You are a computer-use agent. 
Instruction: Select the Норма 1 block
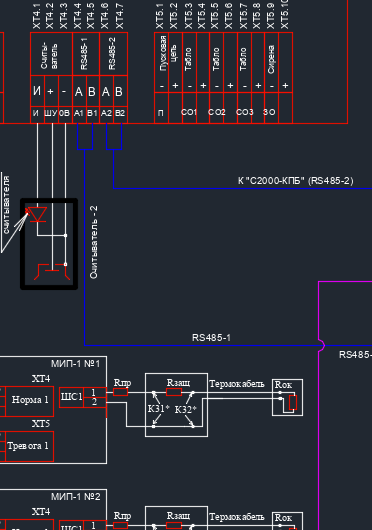(30, 401)
